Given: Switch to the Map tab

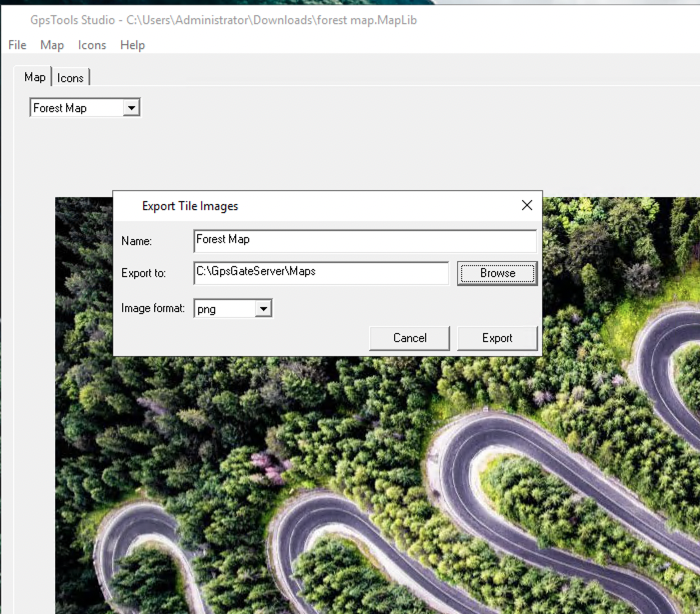Looking at the screenshot, I should pos(34,77).
